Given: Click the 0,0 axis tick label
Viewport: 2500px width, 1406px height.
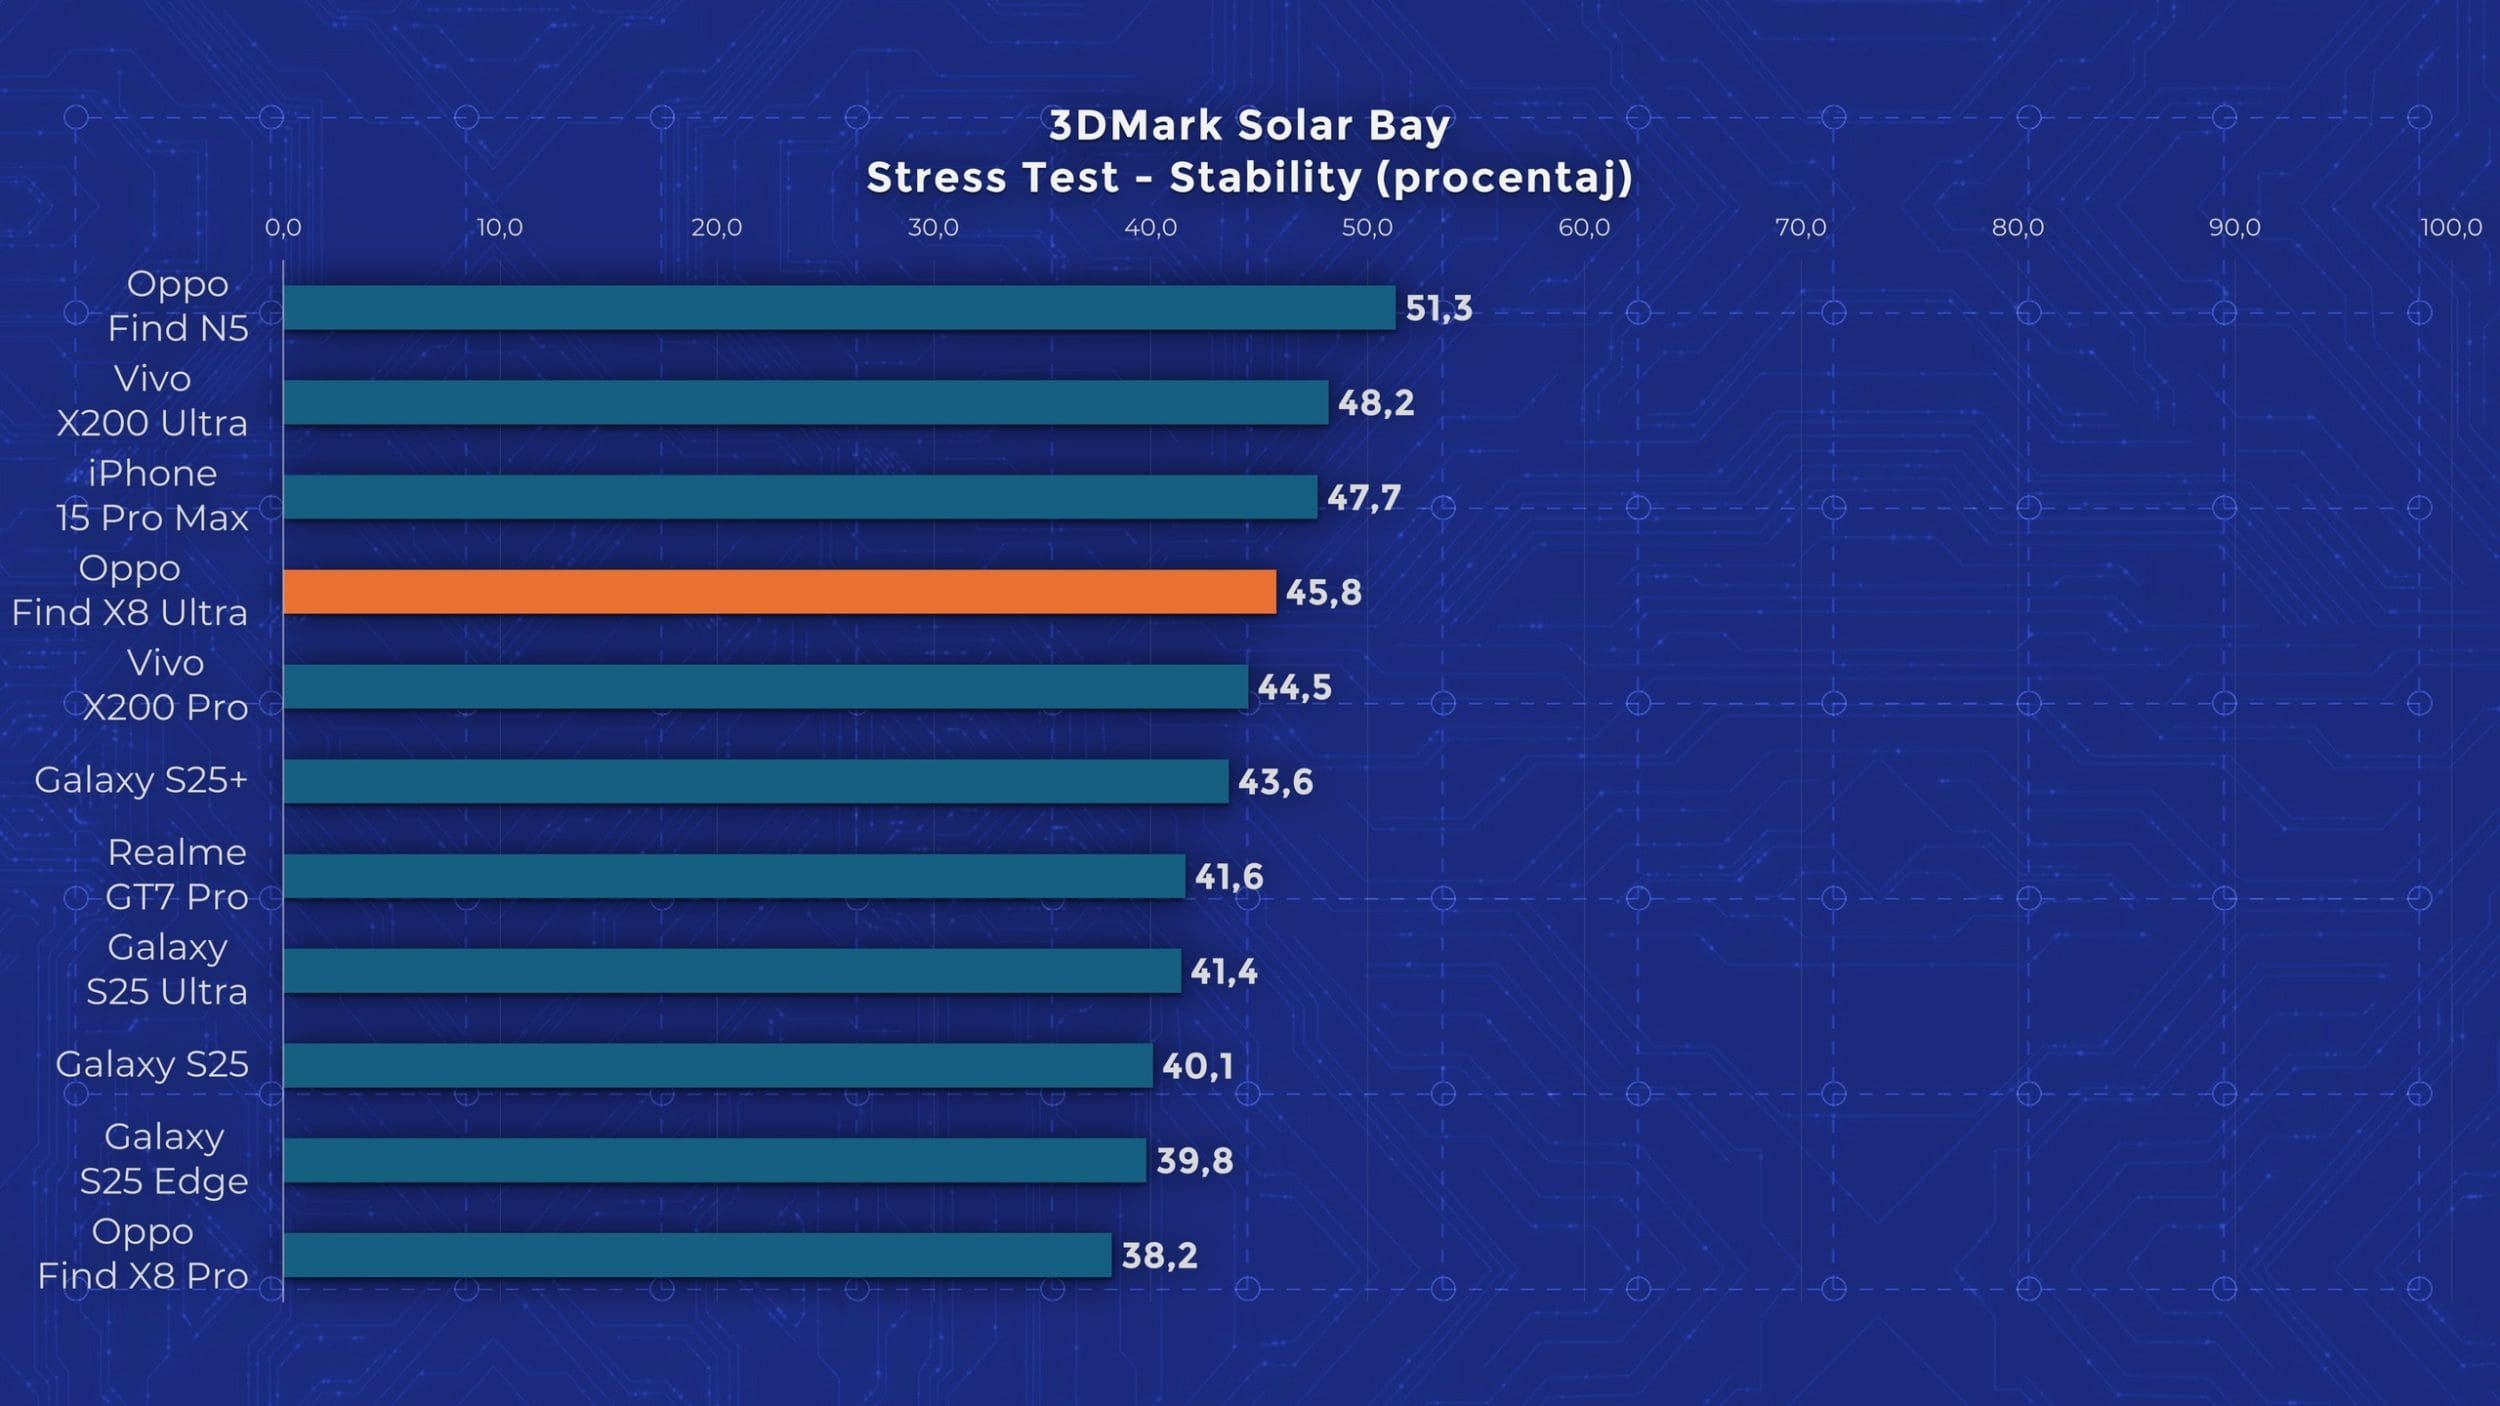Looking at the screenshot, I should (x=283, y=227).
